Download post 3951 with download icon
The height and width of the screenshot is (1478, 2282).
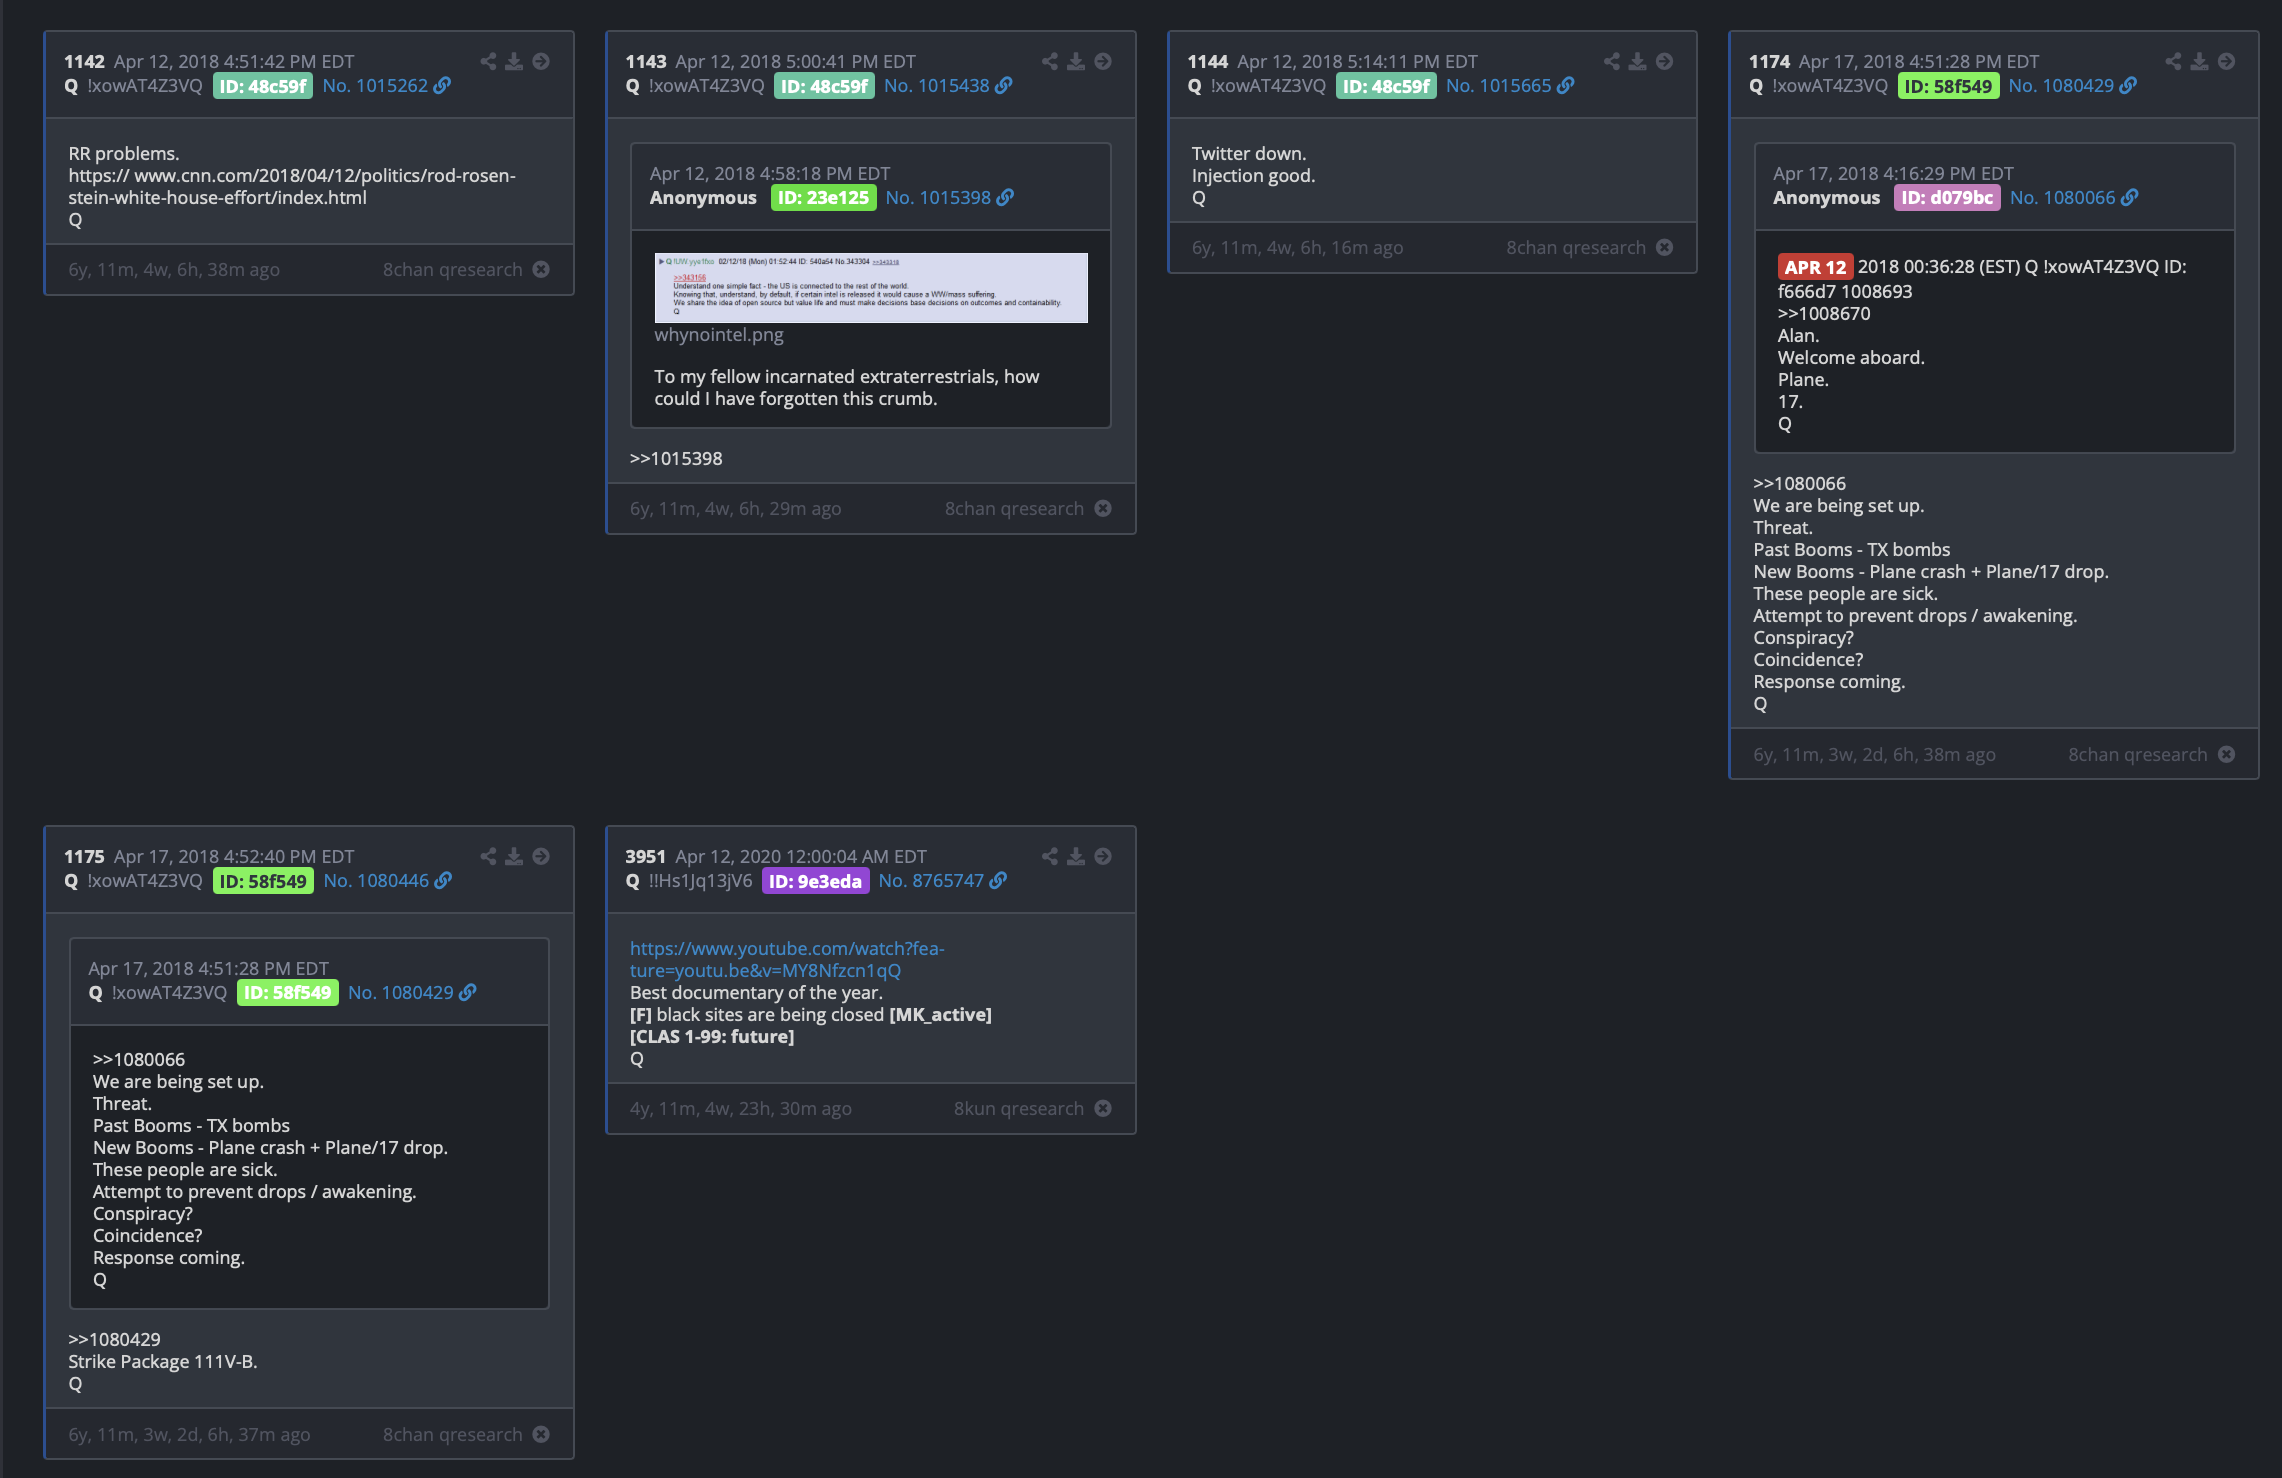click(1076, 856)
